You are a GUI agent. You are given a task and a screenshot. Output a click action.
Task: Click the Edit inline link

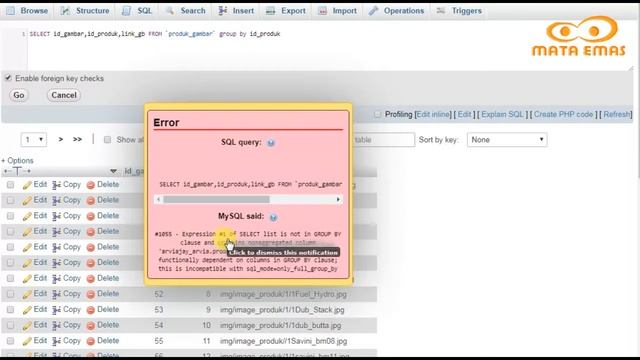(x=433, y=115)
